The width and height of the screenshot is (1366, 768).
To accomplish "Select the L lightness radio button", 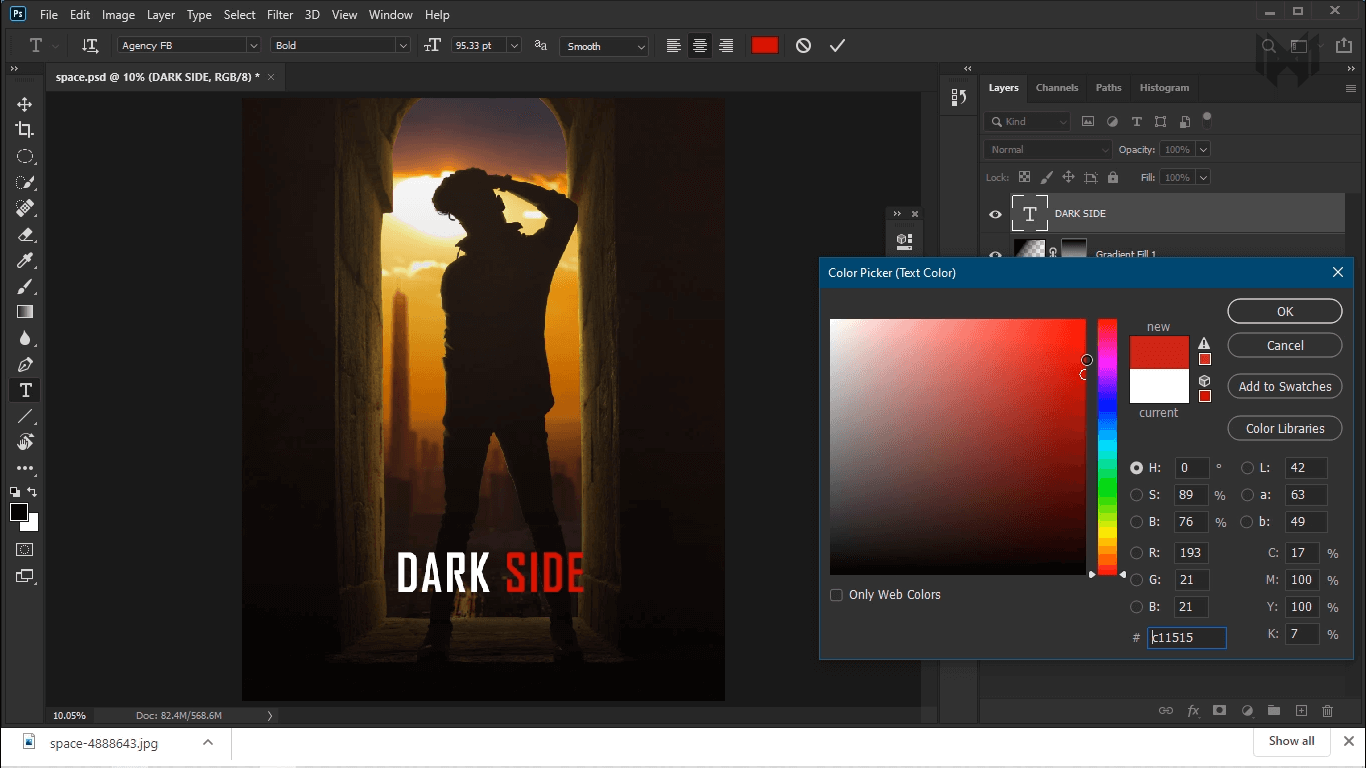I will coord(1248,468).
